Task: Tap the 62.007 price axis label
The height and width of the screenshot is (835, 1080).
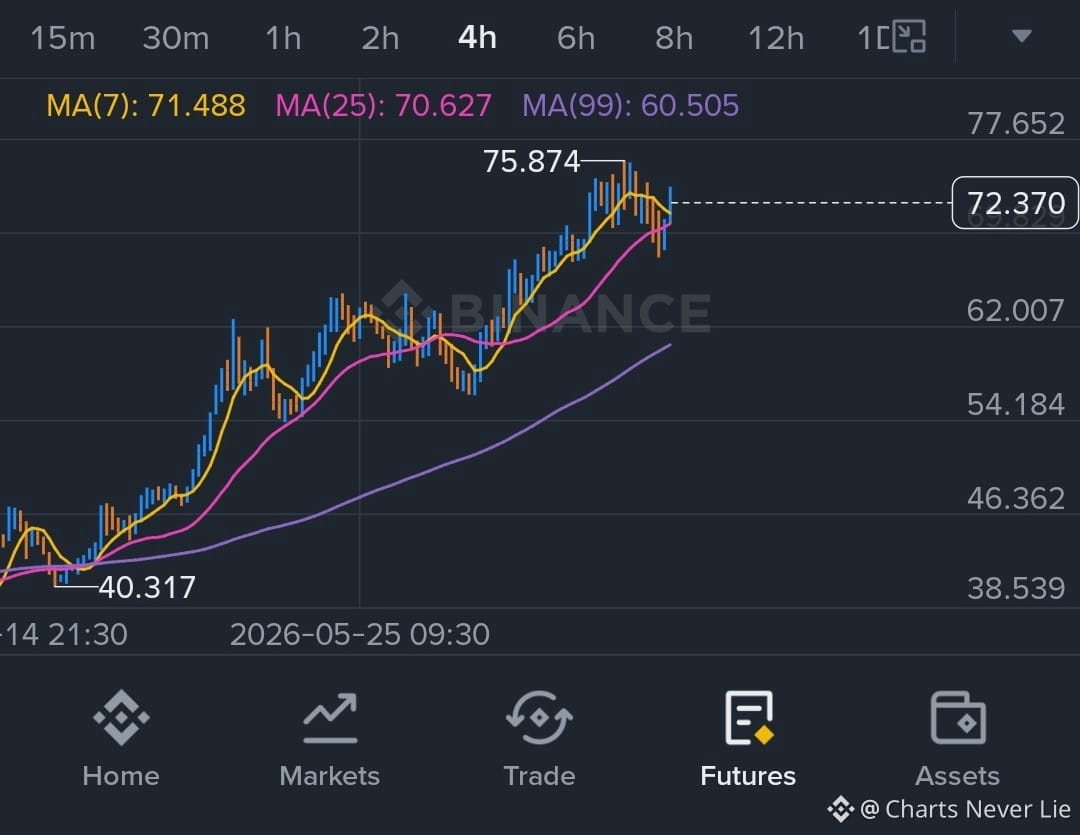Action: point(1016,311)
